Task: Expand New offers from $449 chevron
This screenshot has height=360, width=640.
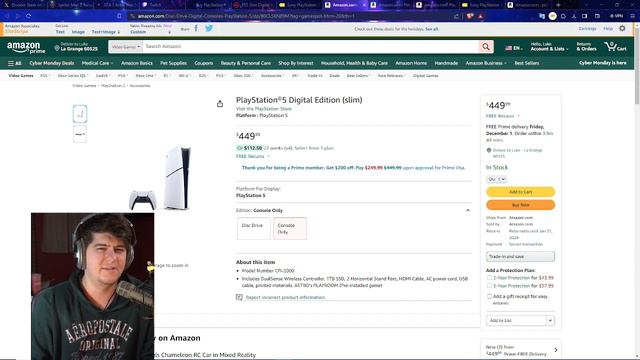Action: (x=556, y=350)
